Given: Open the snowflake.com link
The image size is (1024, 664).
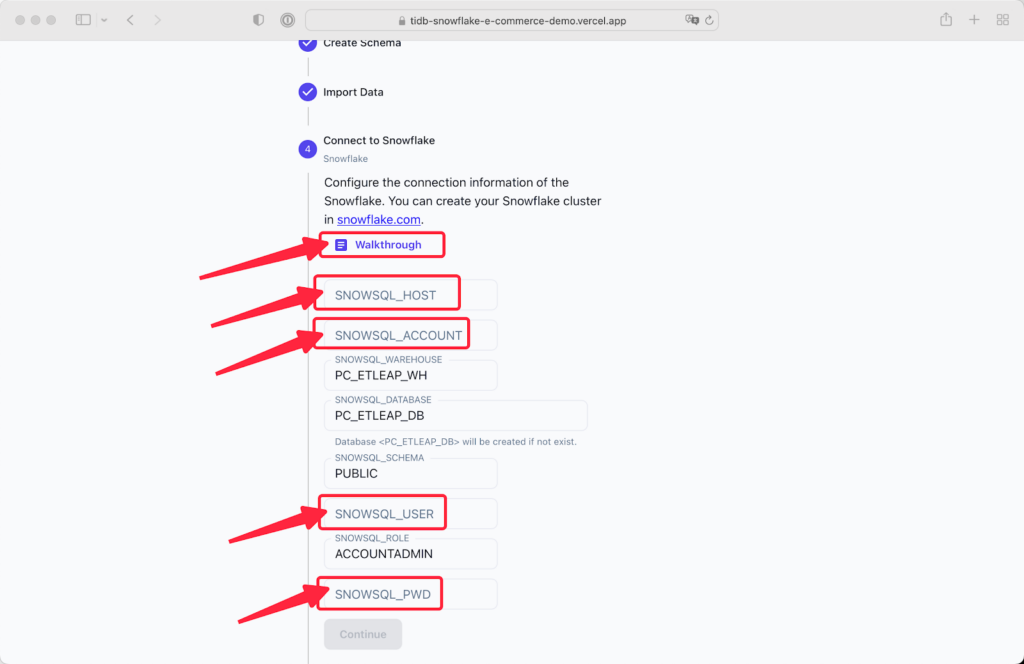Looking at the screenshot, I should (379, 219).
